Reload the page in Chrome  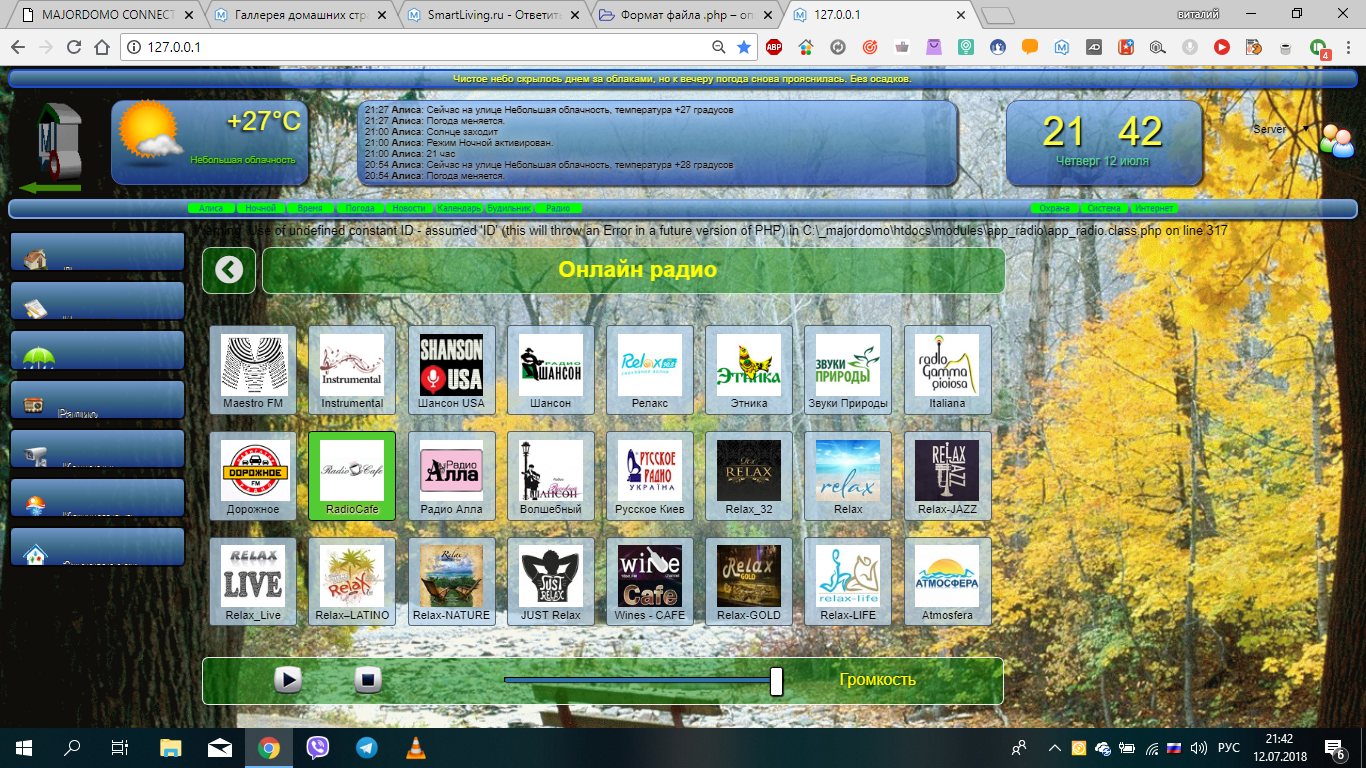point(73,47)
